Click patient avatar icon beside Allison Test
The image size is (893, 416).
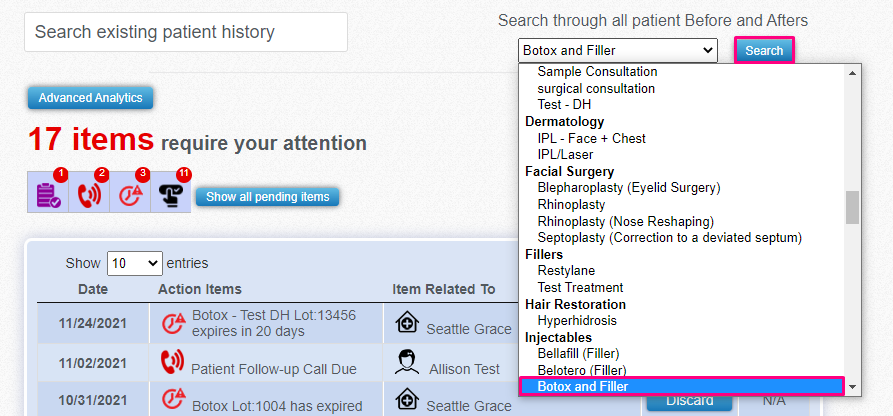coord(408,362)
